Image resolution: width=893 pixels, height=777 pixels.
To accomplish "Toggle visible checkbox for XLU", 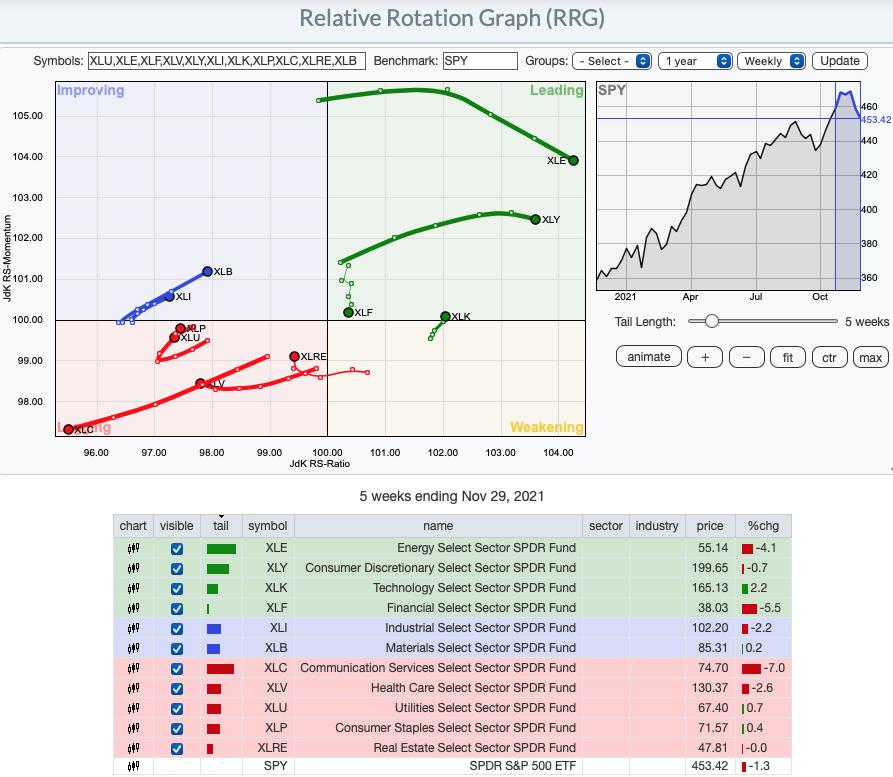I will (x=177, y=709).
